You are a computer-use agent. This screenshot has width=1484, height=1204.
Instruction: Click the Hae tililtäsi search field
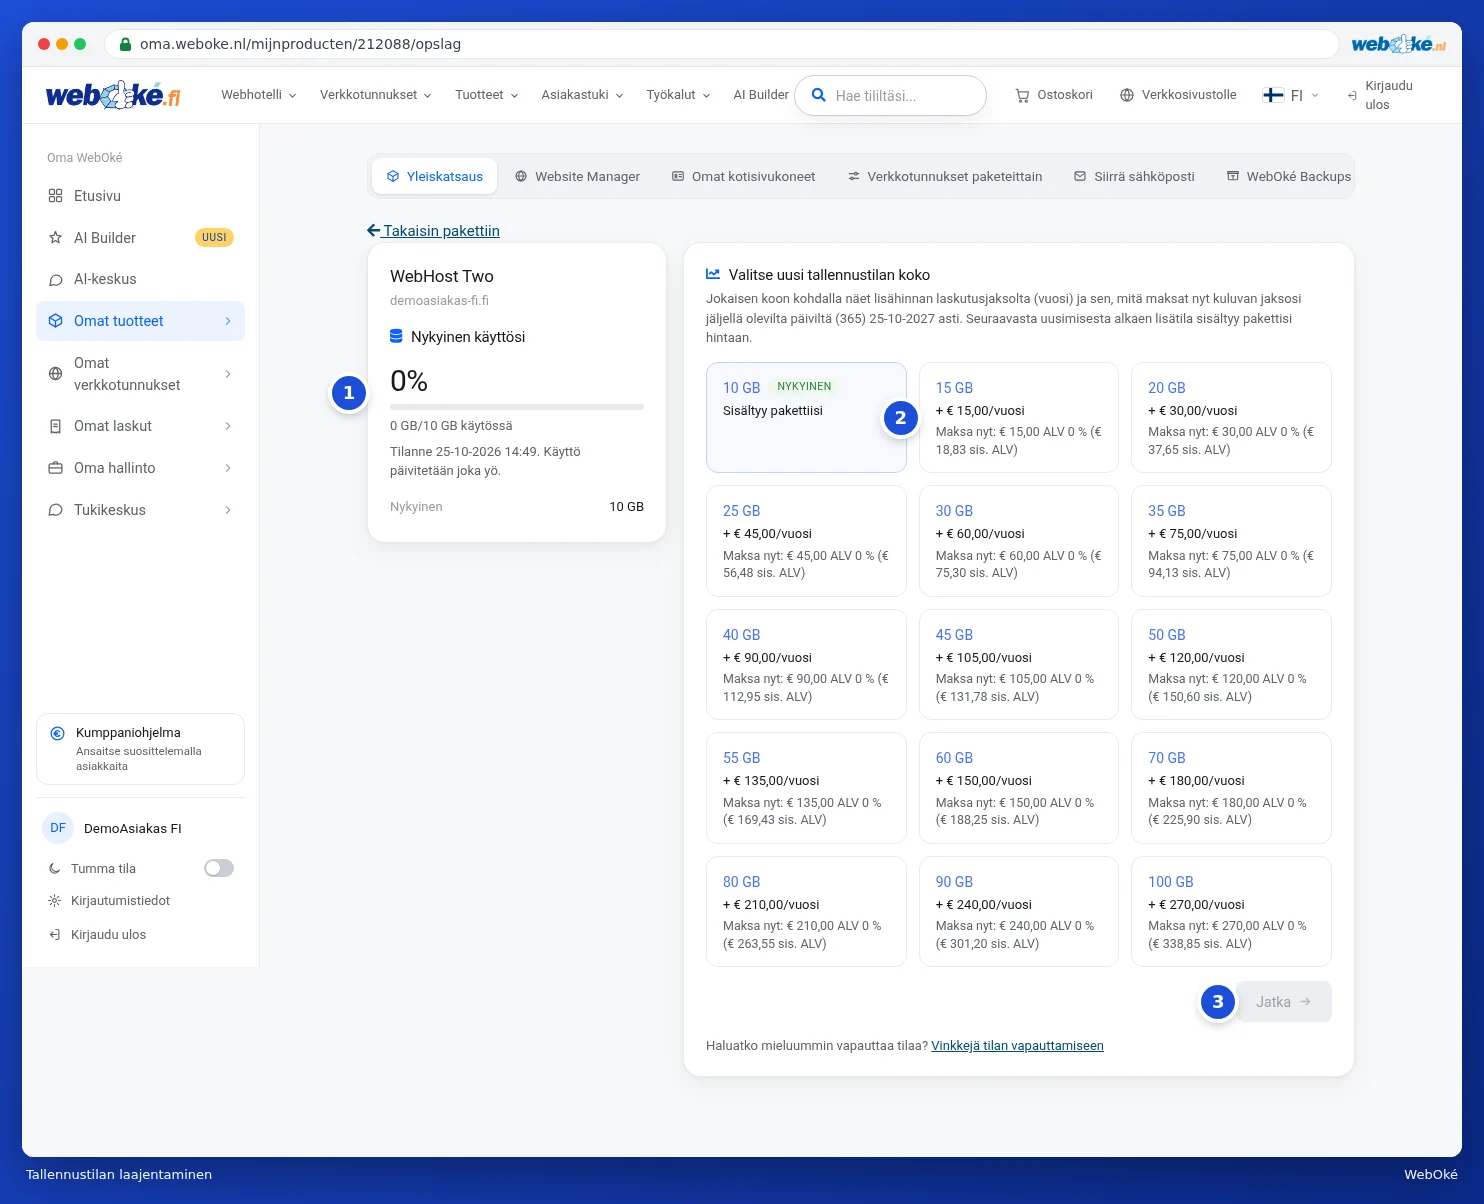pyautogui.click(x=890, y=95)
